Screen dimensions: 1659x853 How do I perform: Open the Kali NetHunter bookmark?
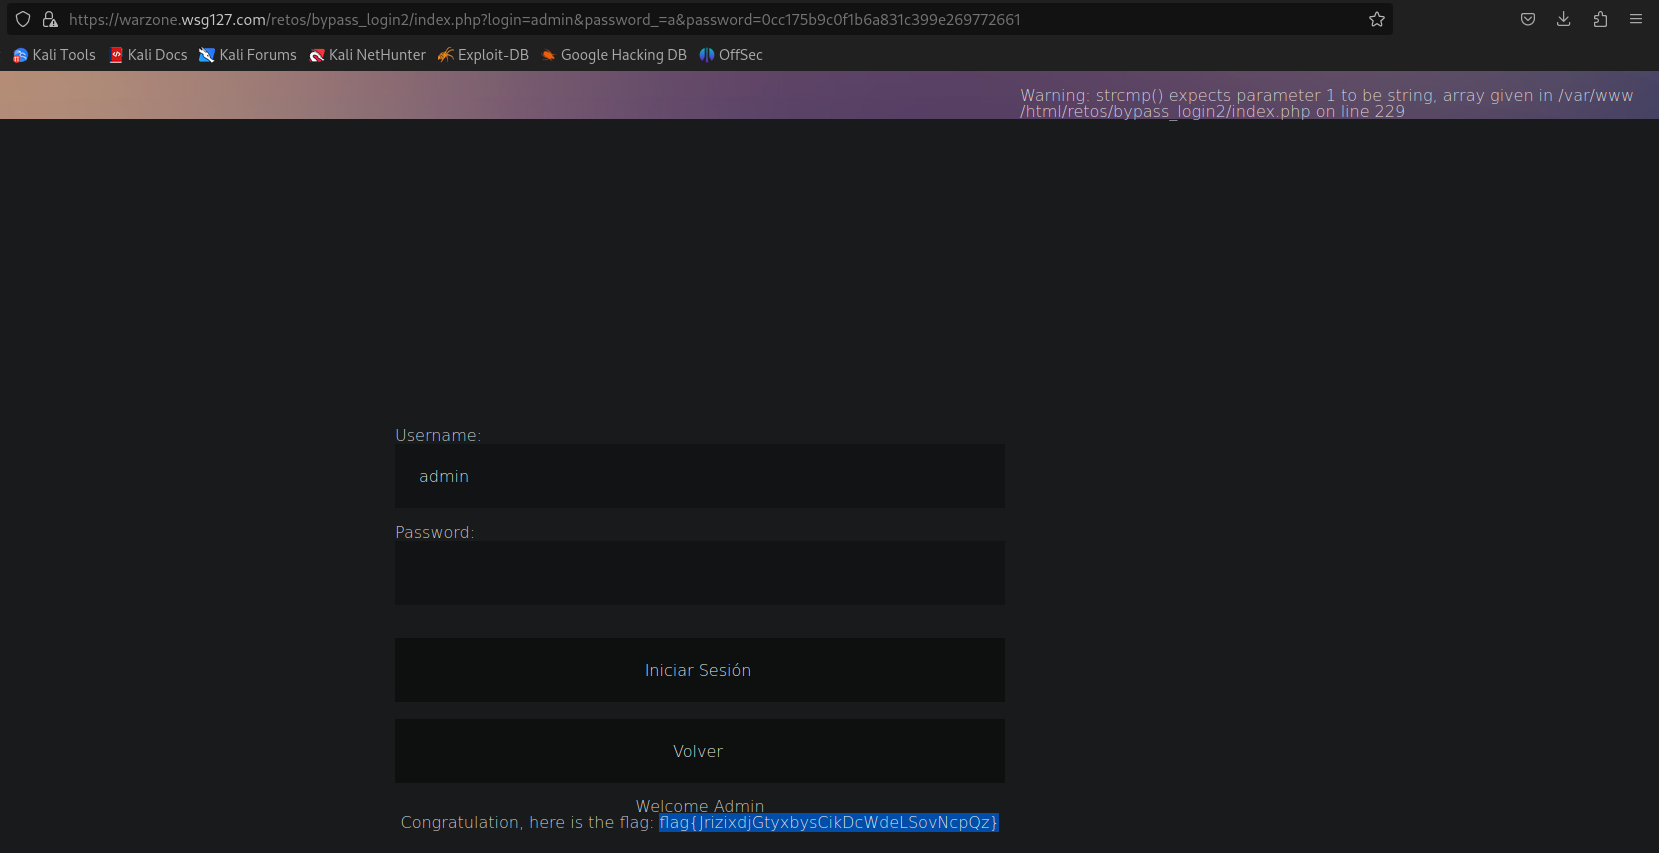(x=367, y=55)
